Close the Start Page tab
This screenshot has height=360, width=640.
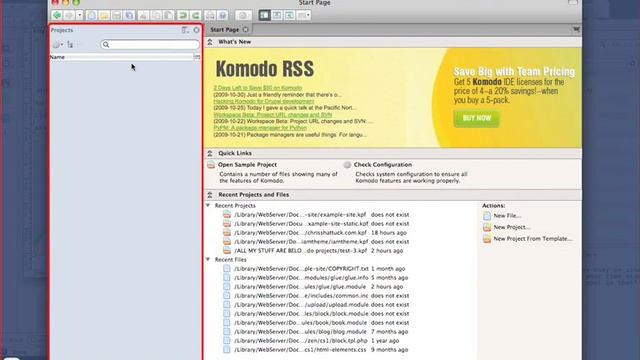tap(246, 29)
